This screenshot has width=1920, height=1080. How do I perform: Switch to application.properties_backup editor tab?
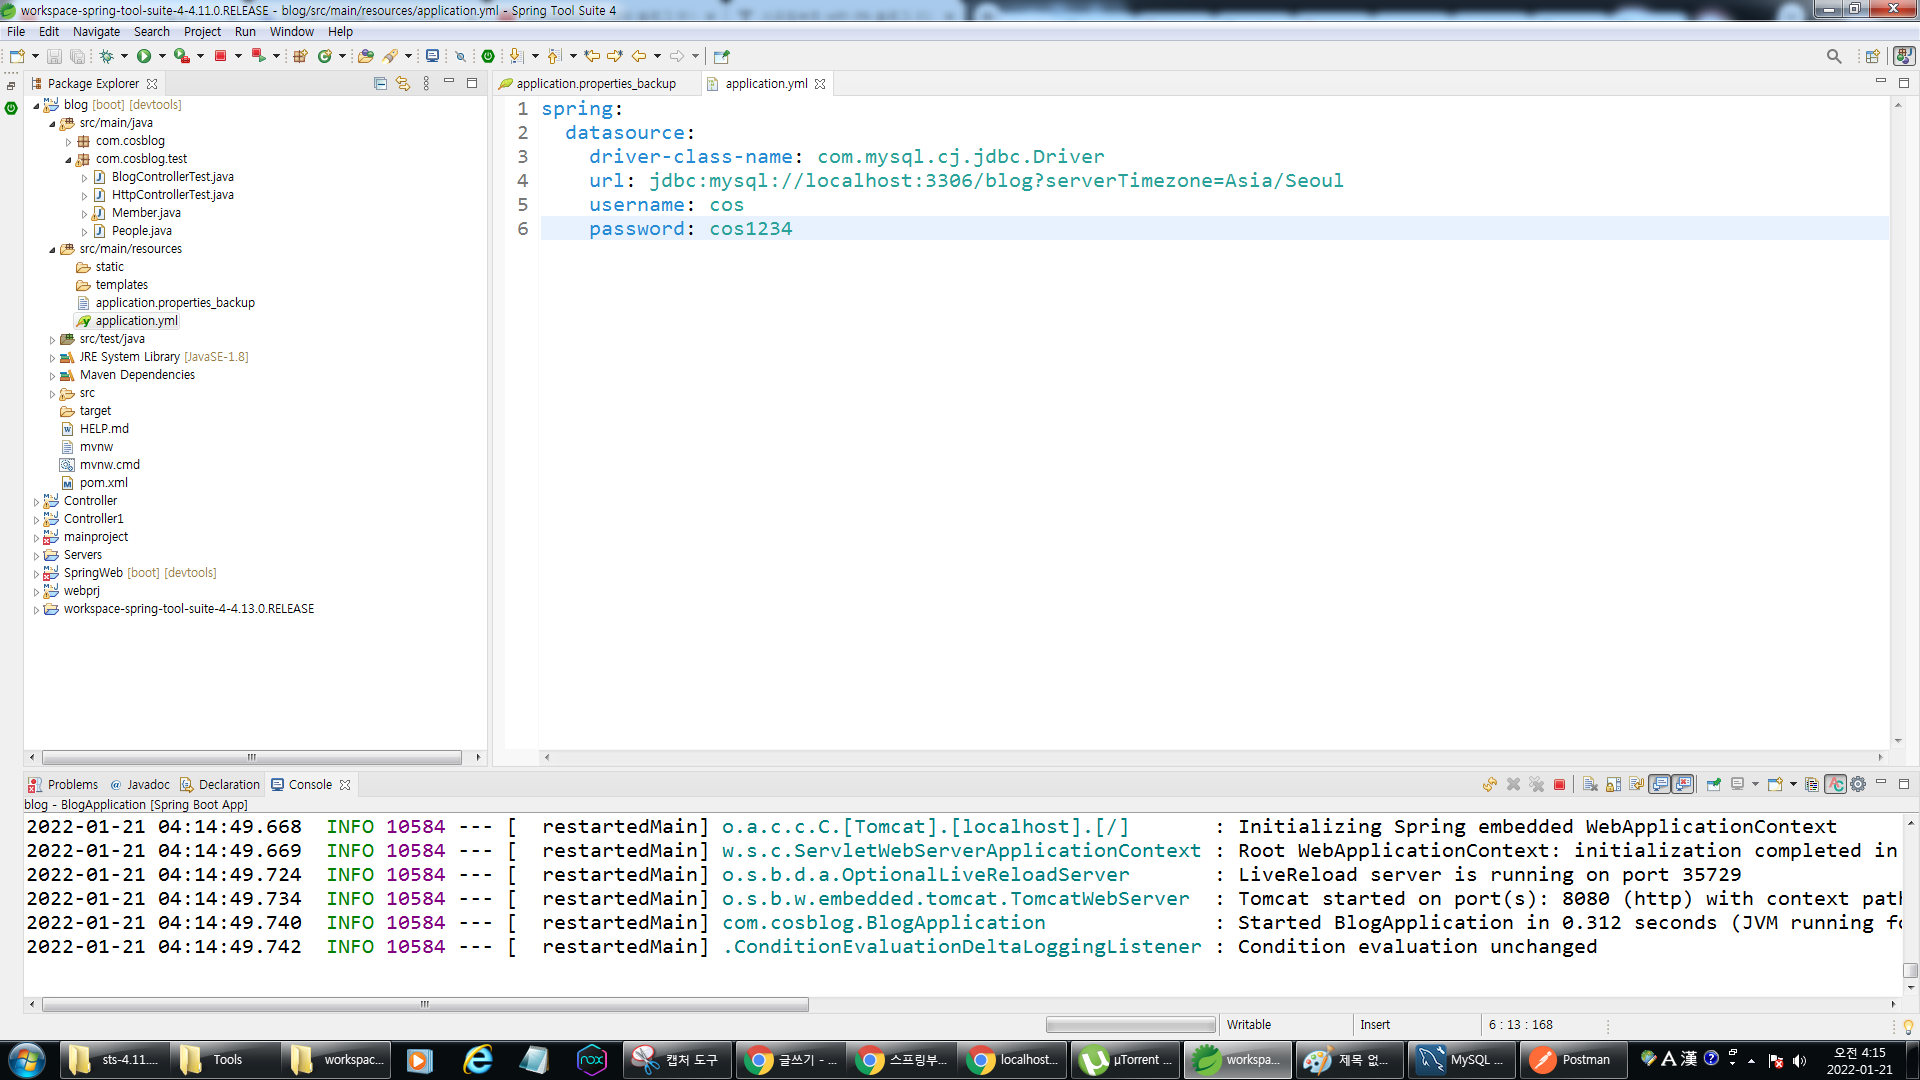pos(595,84)
